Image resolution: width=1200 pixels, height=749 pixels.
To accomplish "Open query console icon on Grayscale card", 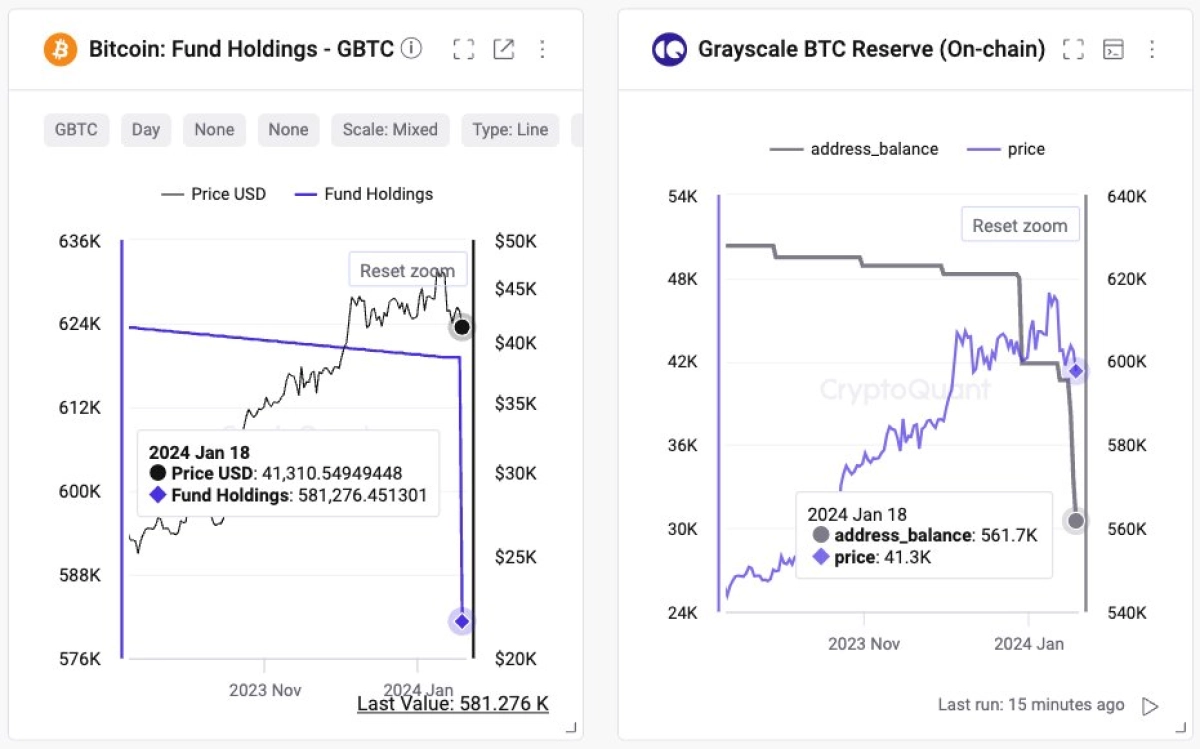I will click(x=1112, y=49).
